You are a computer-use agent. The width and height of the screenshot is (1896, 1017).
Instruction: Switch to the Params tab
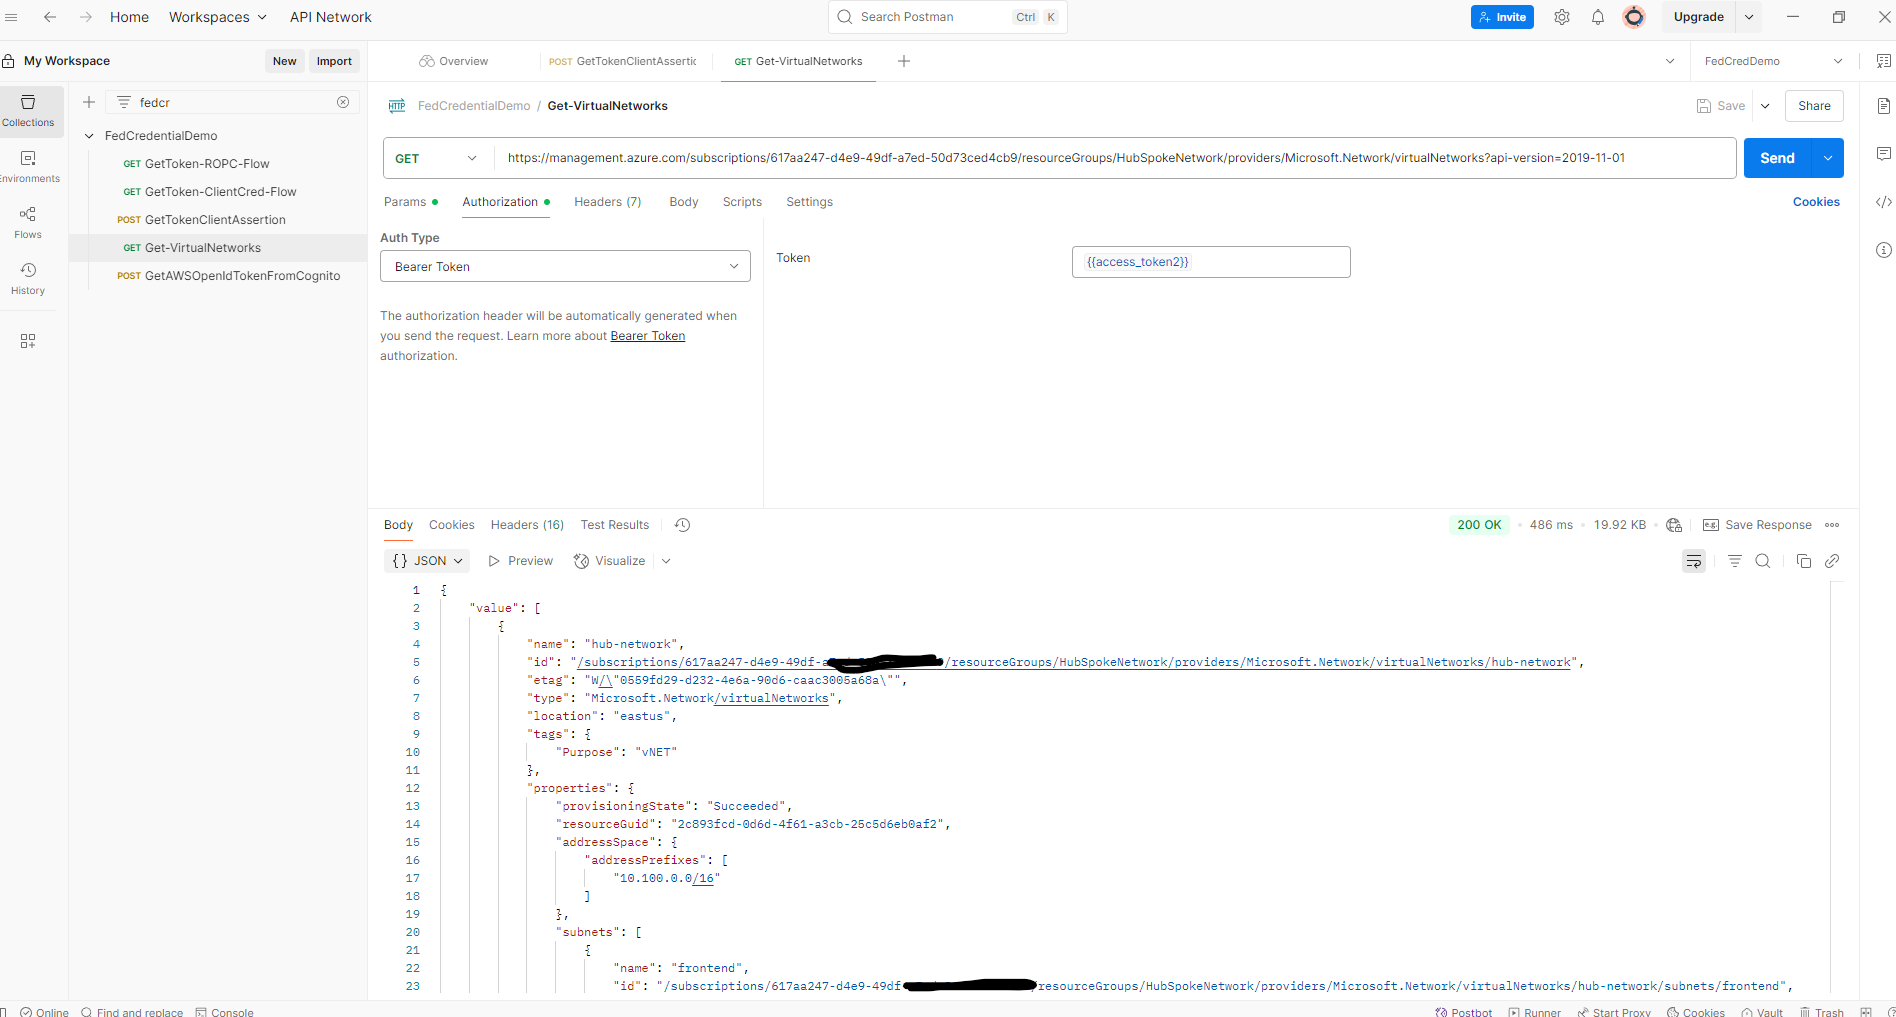pyautogui.click(x=410, y=202)
